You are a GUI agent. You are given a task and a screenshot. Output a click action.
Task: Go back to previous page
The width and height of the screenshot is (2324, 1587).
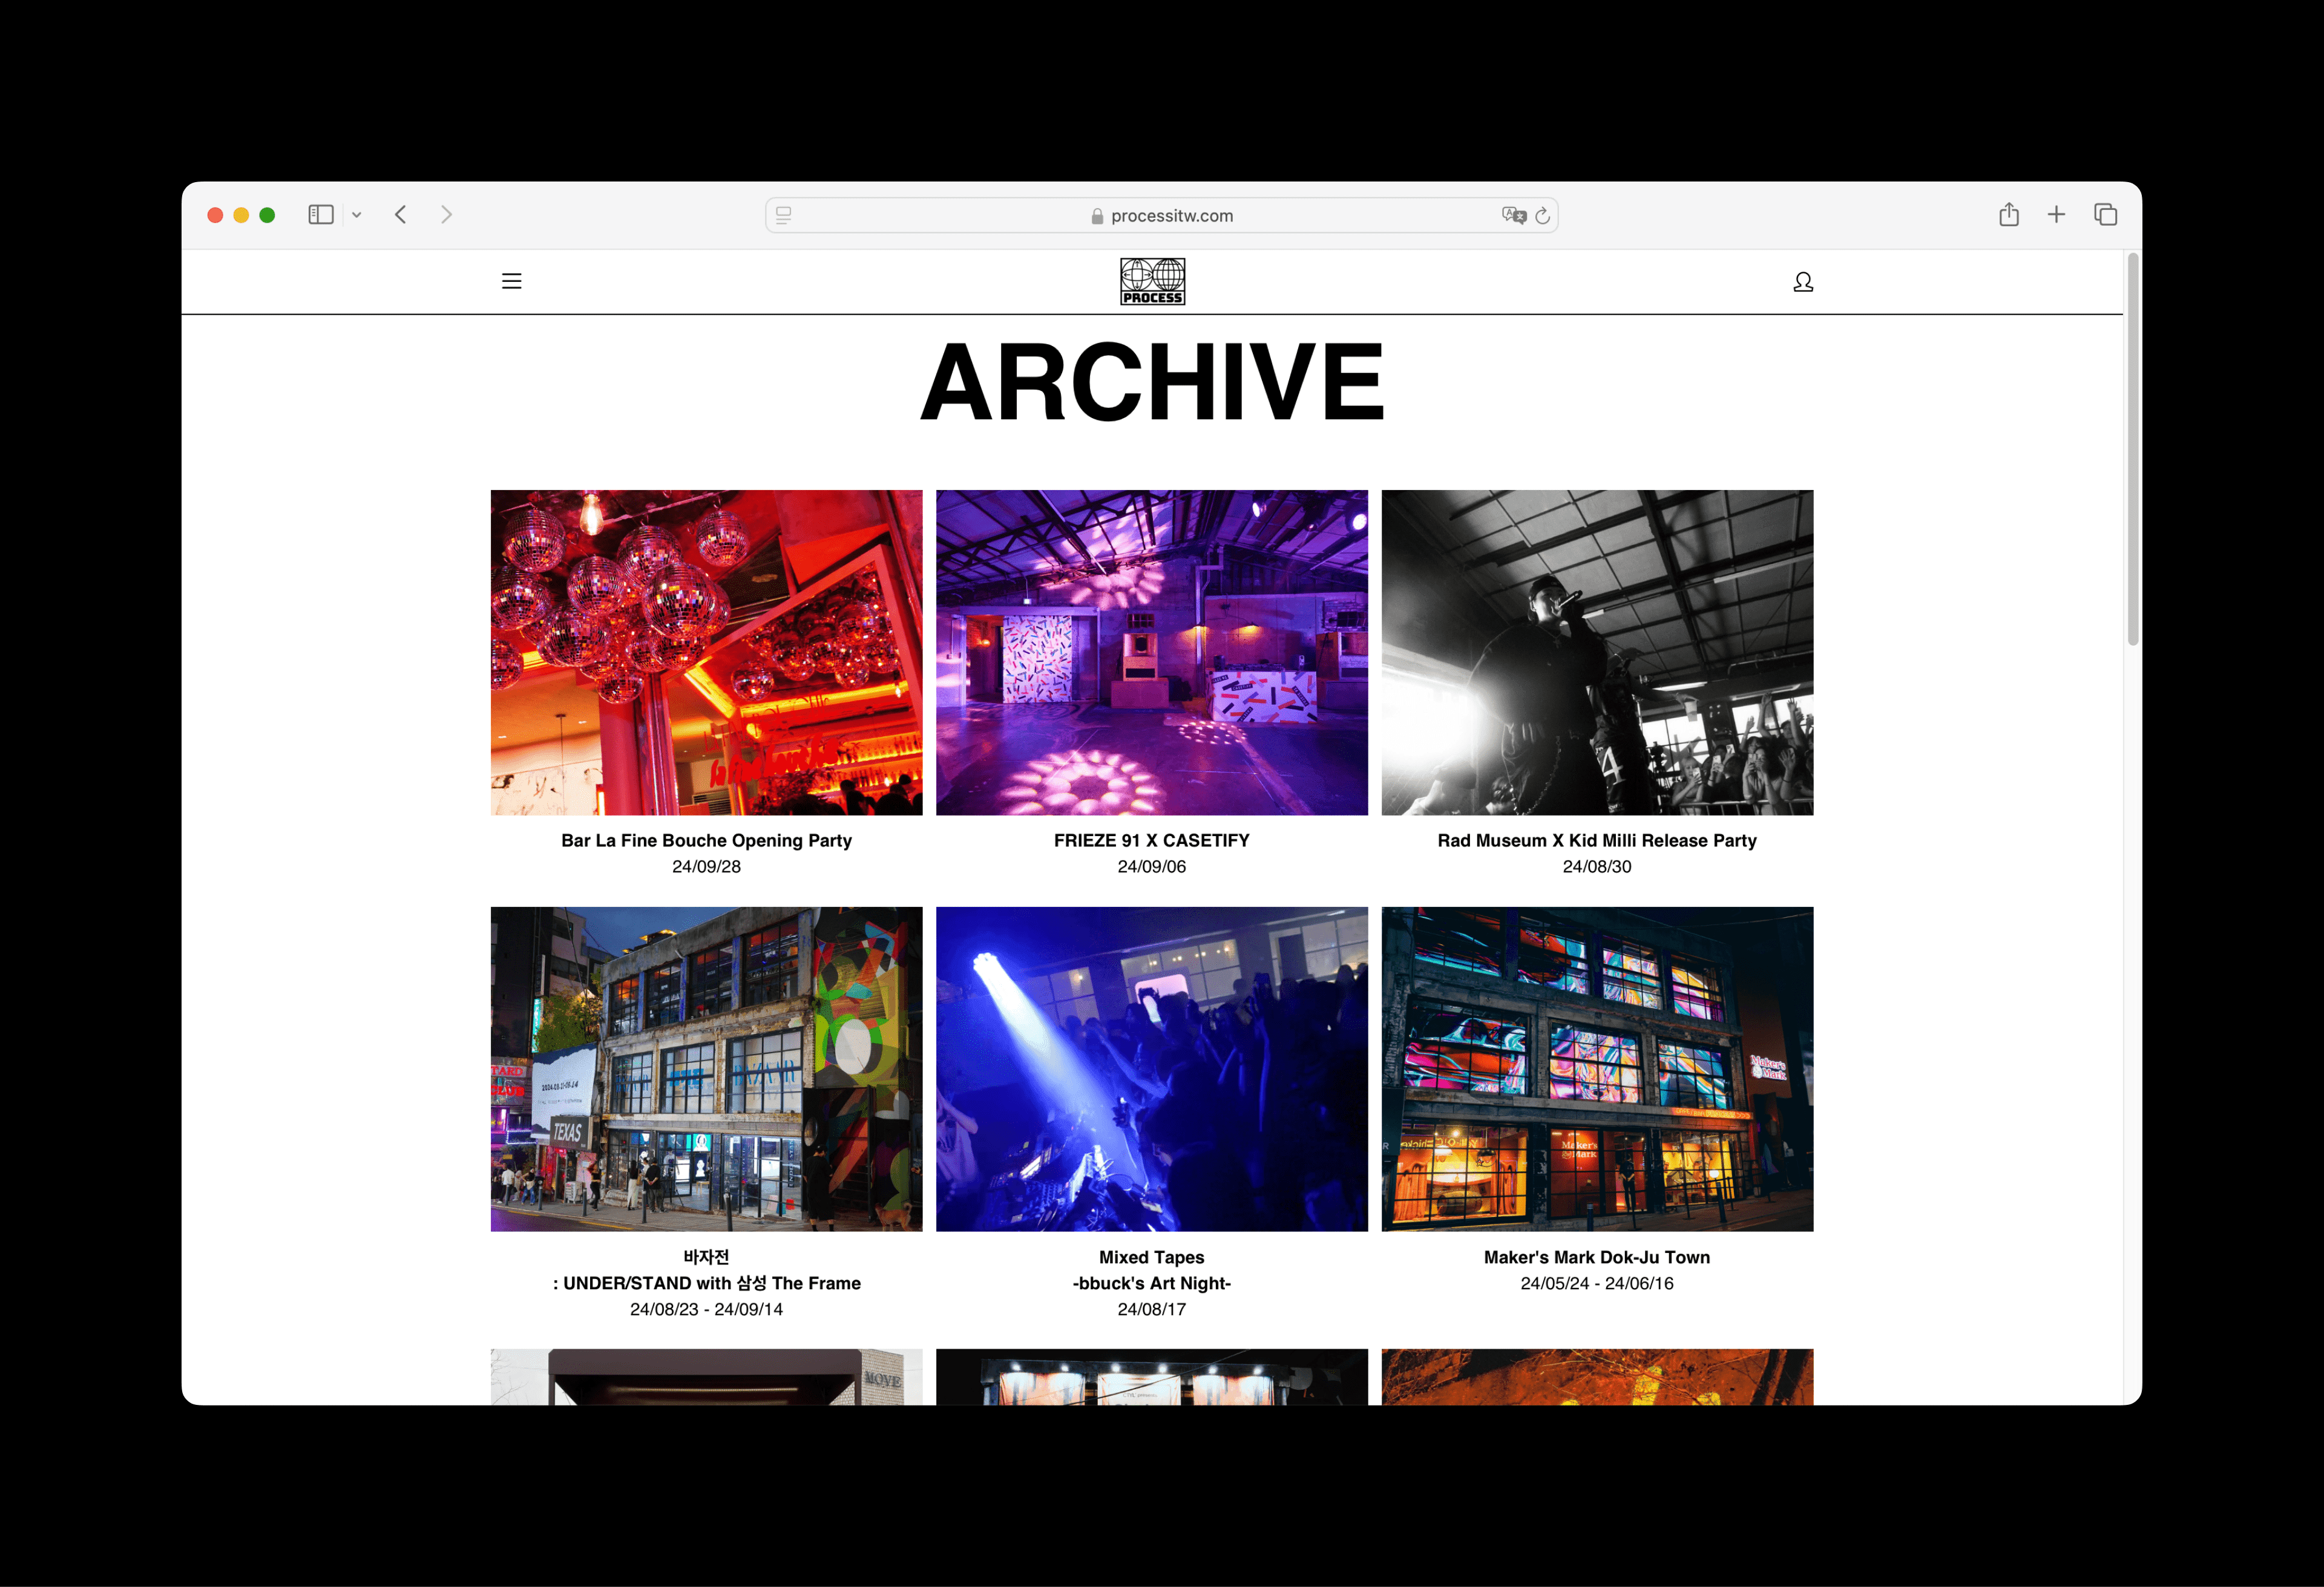click(401, 215)
